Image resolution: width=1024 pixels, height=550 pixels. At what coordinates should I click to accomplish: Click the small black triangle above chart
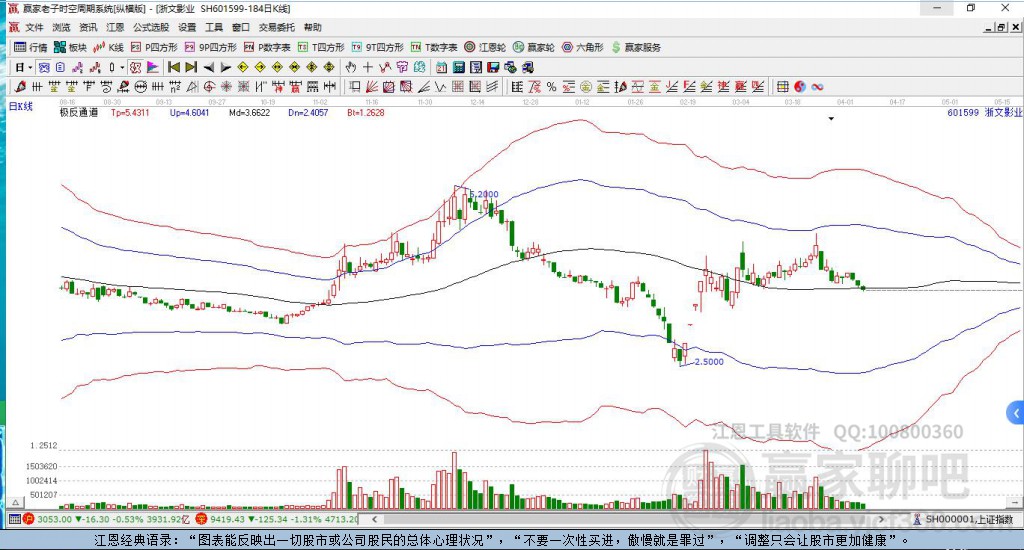[831, 119]
